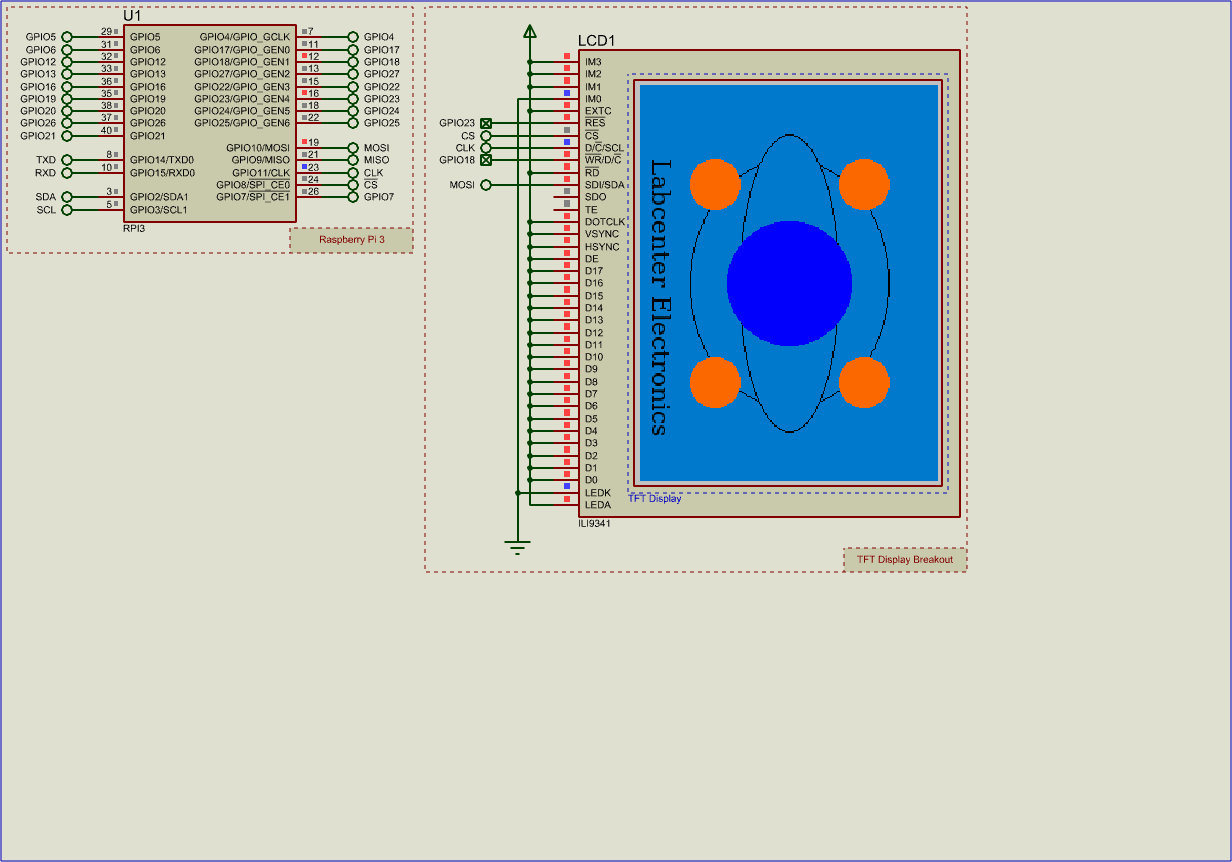Image resolution: width=1232 pixels, height=862 pixels.
Task: Select the LEDK pin of LCD1
Action: 596,492
